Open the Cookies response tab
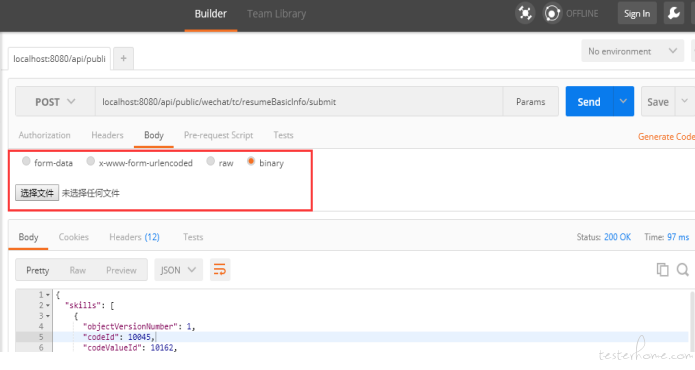The height and width of the screenshot is (370, 695). (x=74, y=237)
